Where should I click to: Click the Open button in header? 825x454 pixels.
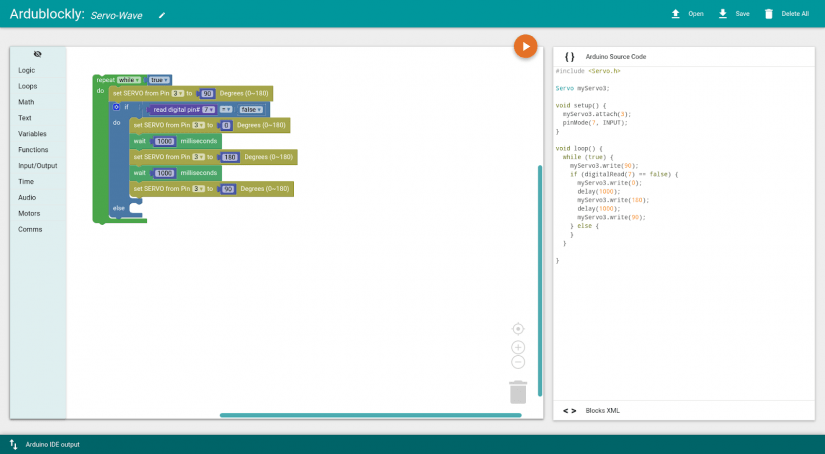tap(686, 14)
